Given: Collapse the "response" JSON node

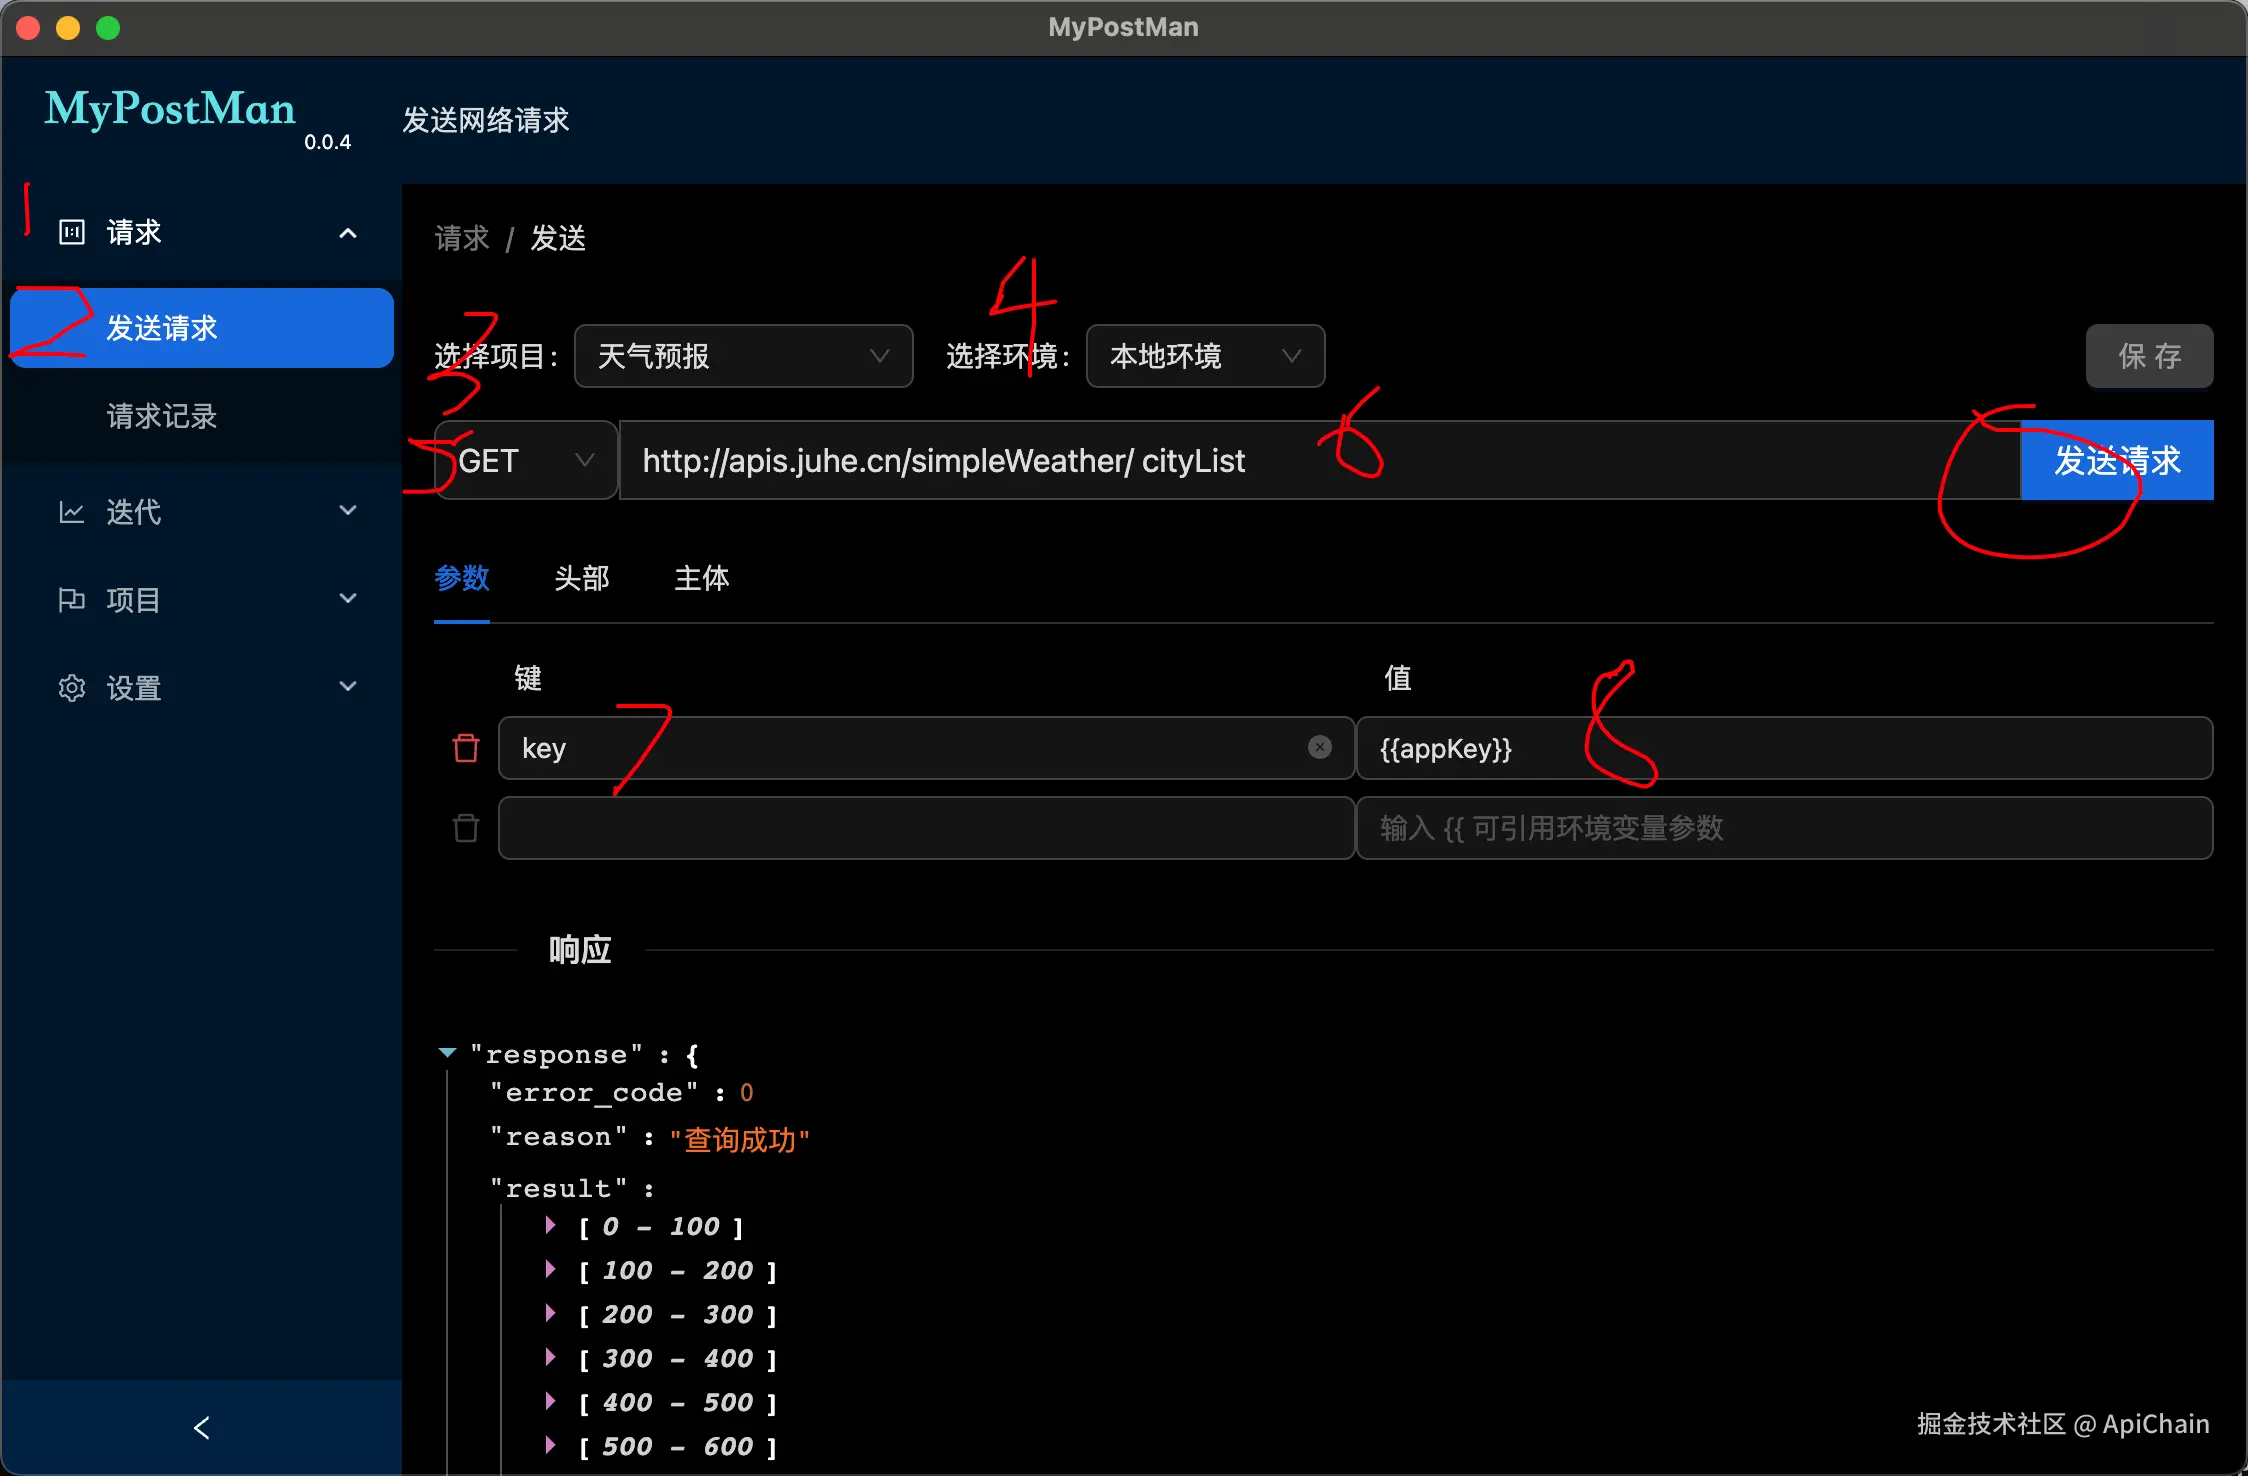Looking at the screenshot, I should click(447, 1053).
